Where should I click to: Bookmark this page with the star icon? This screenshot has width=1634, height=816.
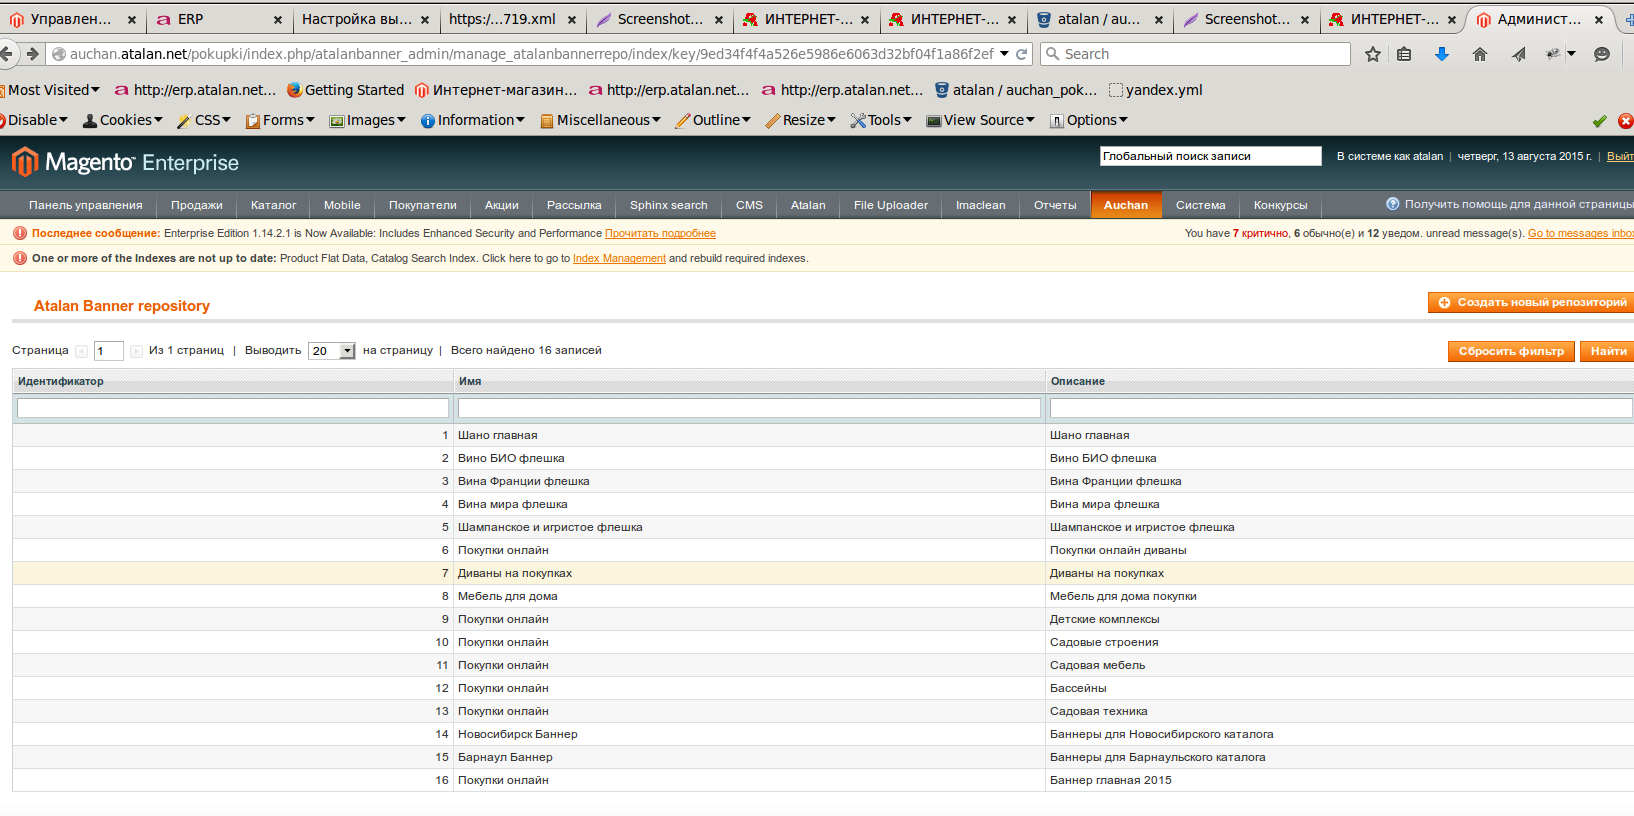coord(1373,54)
